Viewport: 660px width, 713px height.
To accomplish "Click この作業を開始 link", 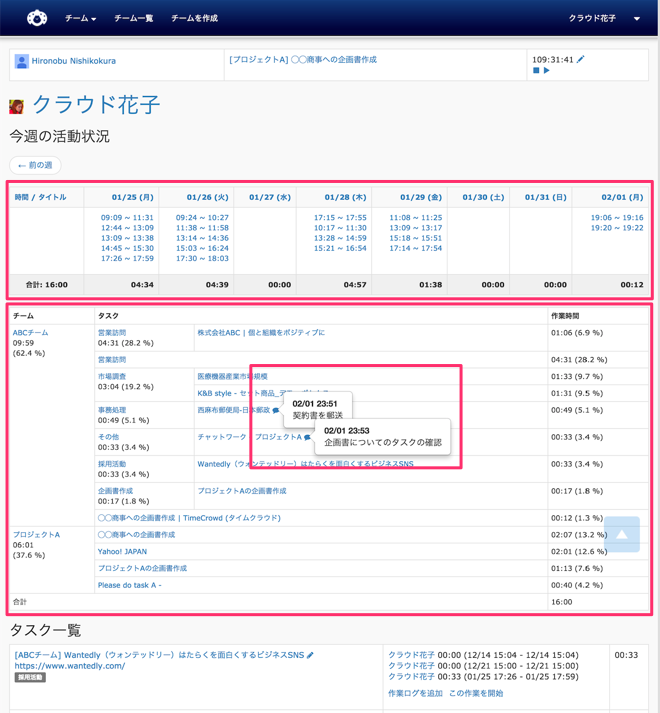I will (476, 693).
